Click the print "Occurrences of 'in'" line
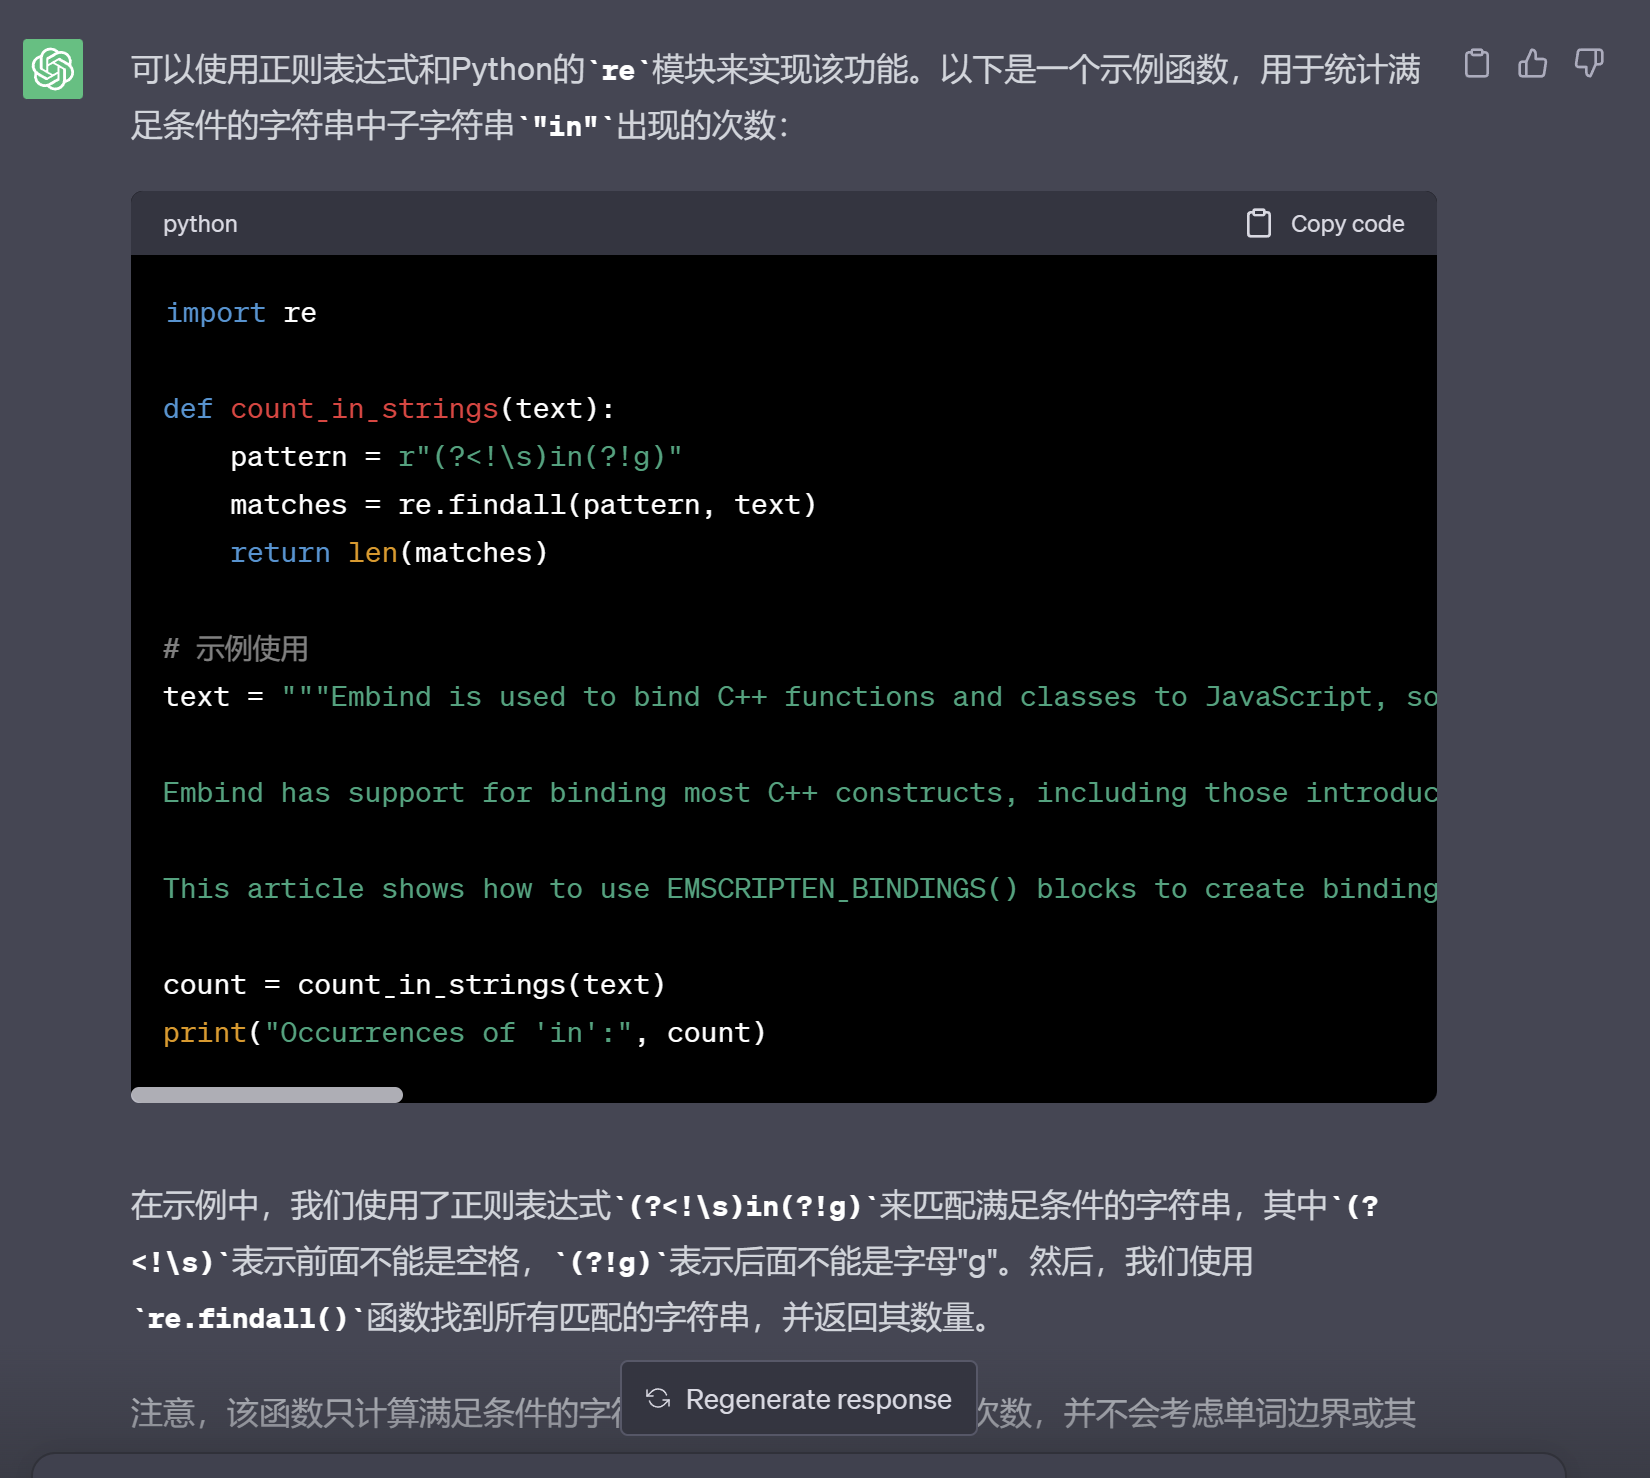The image size is (1650, 1478). [x=464, y=1033]
